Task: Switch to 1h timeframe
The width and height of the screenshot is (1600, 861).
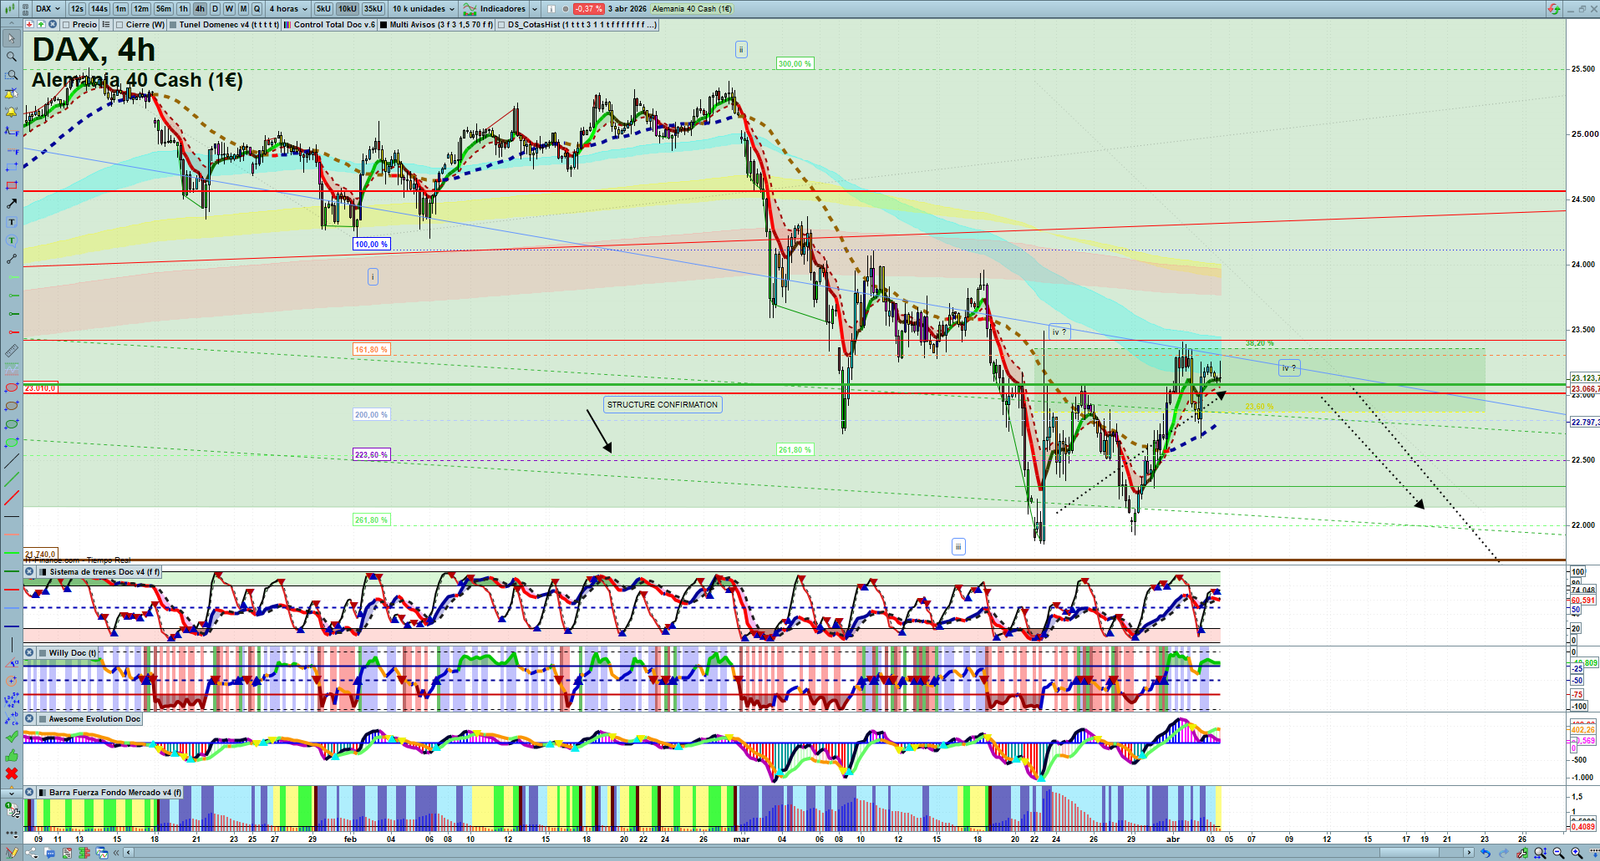Action: (x=183, y=9)
